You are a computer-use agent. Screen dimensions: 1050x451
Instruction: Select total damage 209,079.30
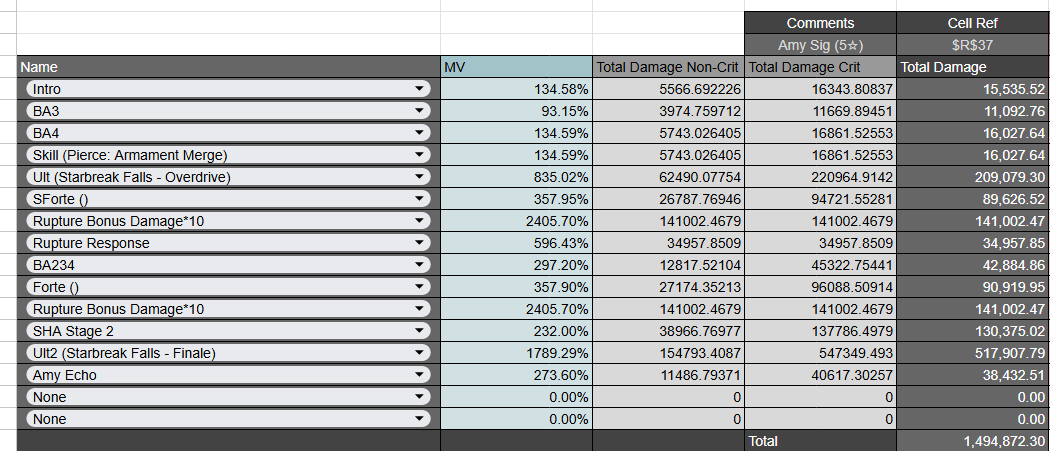(973, 177)
